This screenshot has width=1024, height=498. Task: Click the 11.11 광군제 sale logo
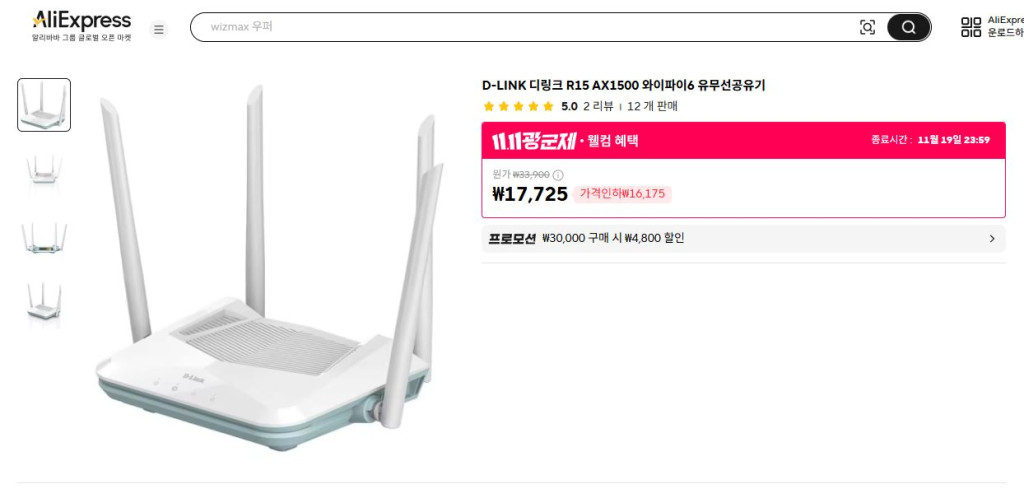(x=531, y=140)
